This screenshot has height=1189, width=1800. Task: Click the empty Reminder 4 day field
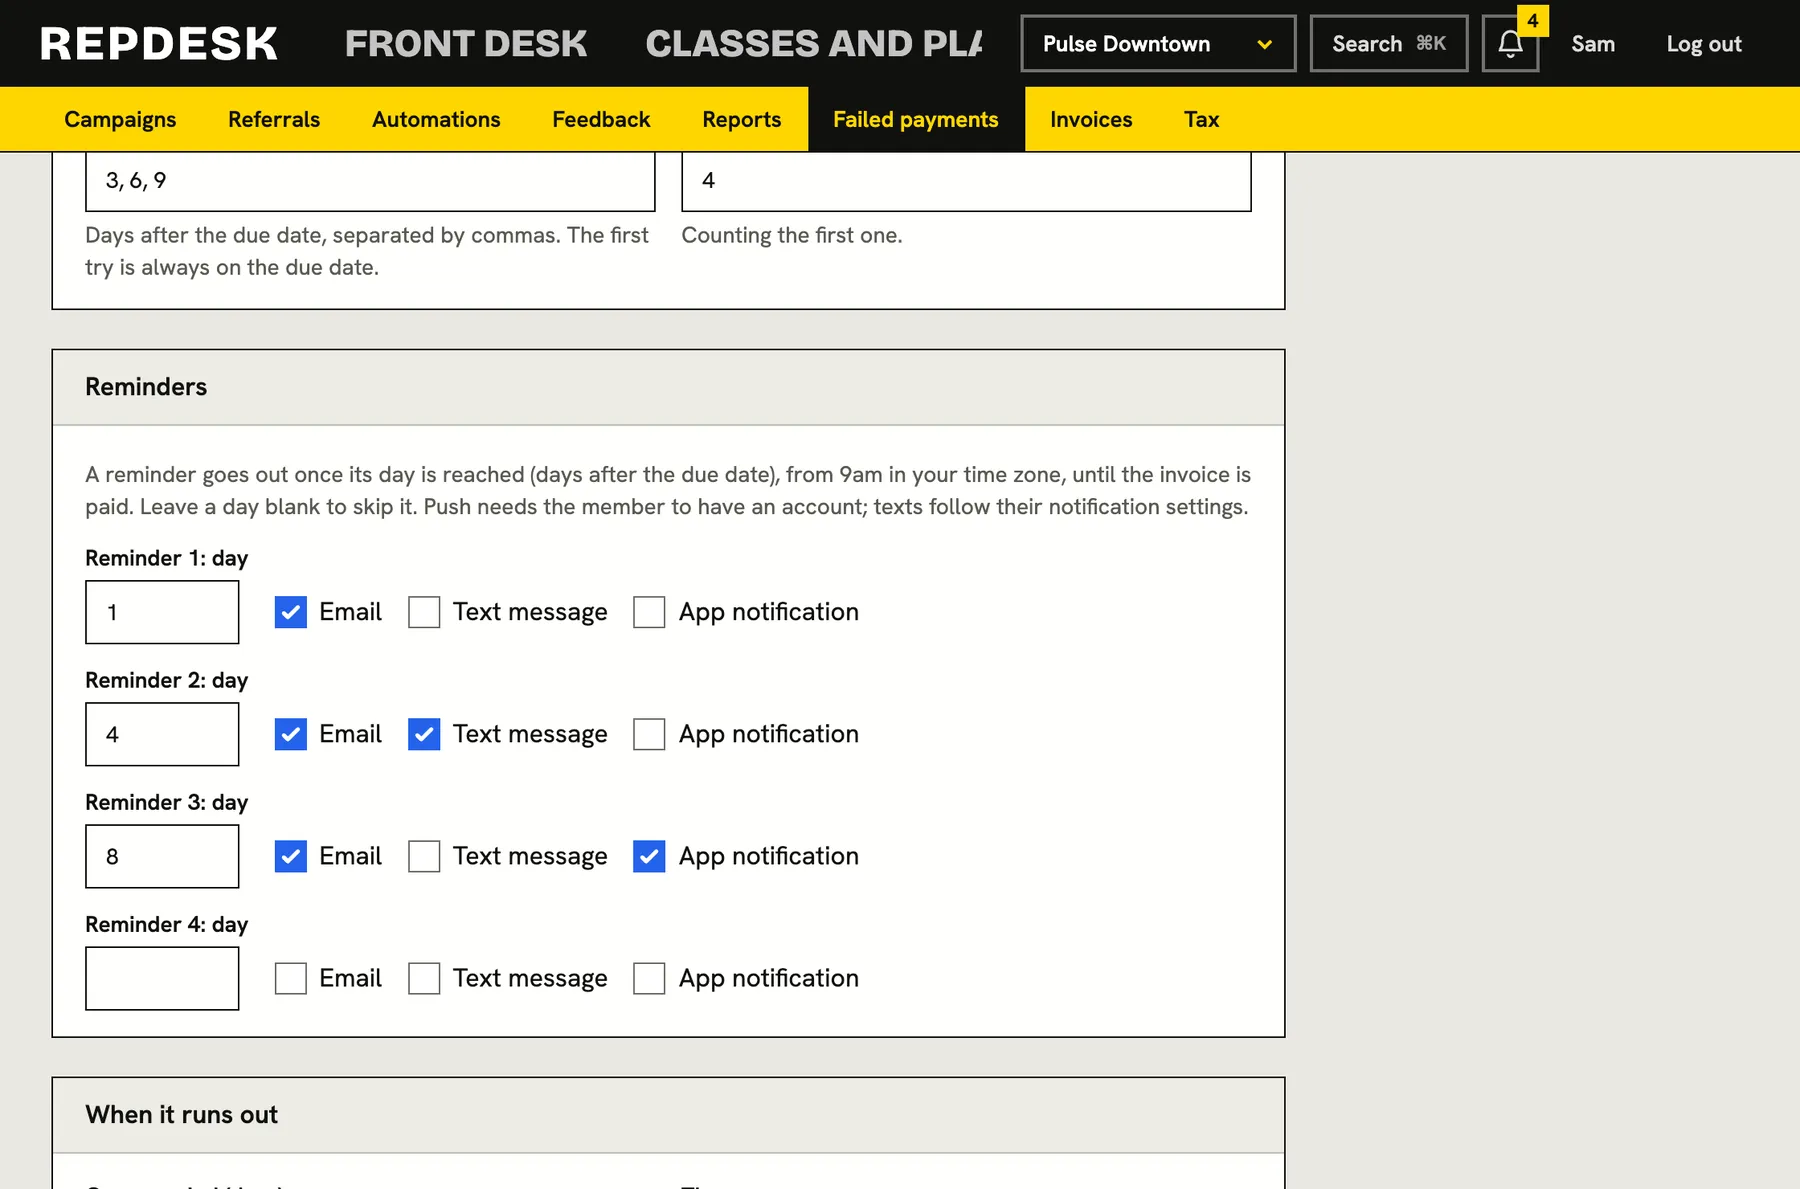click(162, 978)
